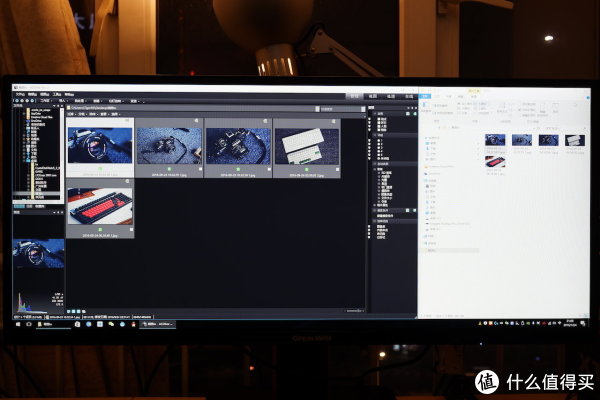
Task: Click the green icon in the 保存的搜索 header
Action: (414, 210)
